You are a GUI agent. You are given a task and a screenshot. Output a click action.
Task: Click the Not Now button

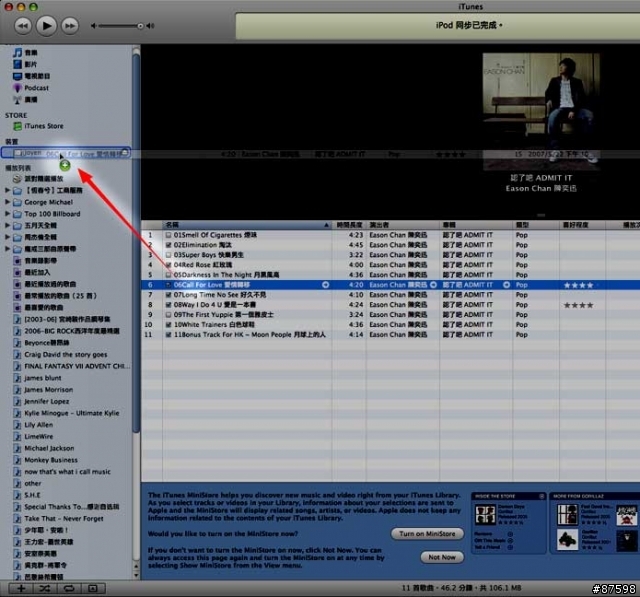[x=442, y=557]
